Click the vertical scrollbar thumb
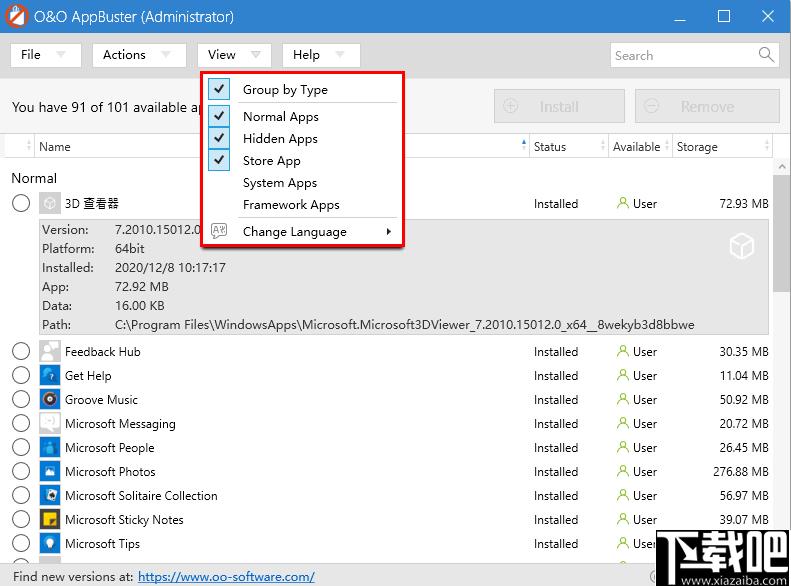The image size is (791, 586). (x=781, y=233)
